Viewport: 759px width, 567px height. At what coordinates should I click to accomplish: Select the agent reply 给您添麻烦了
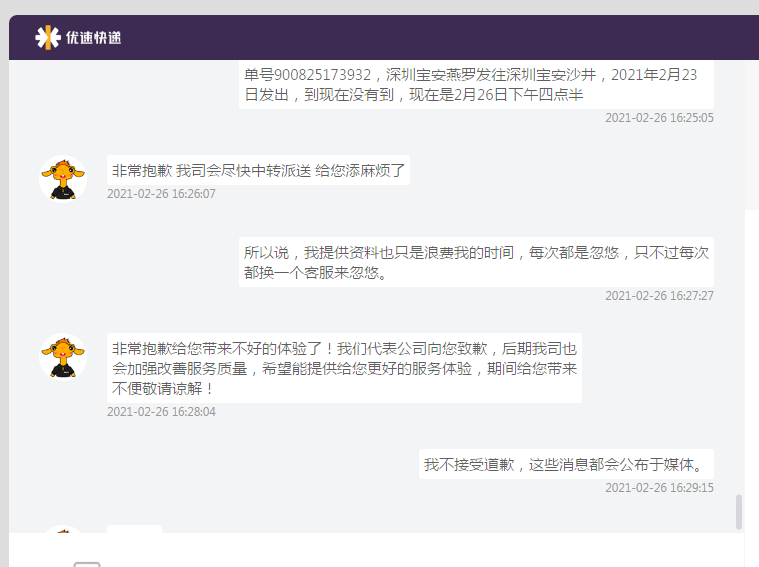click(x=258, y=170)
